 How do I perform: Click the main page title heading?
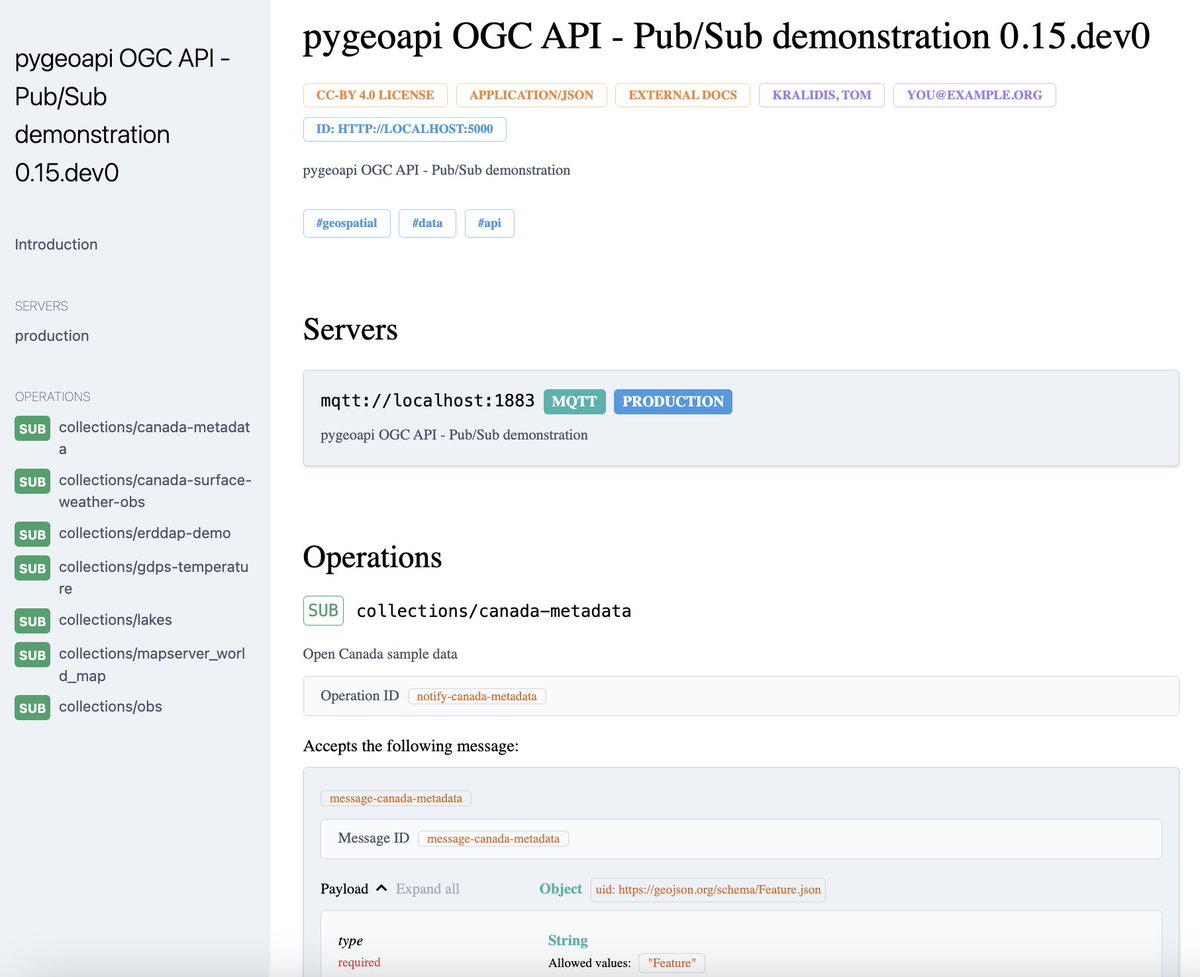point(727,37)
